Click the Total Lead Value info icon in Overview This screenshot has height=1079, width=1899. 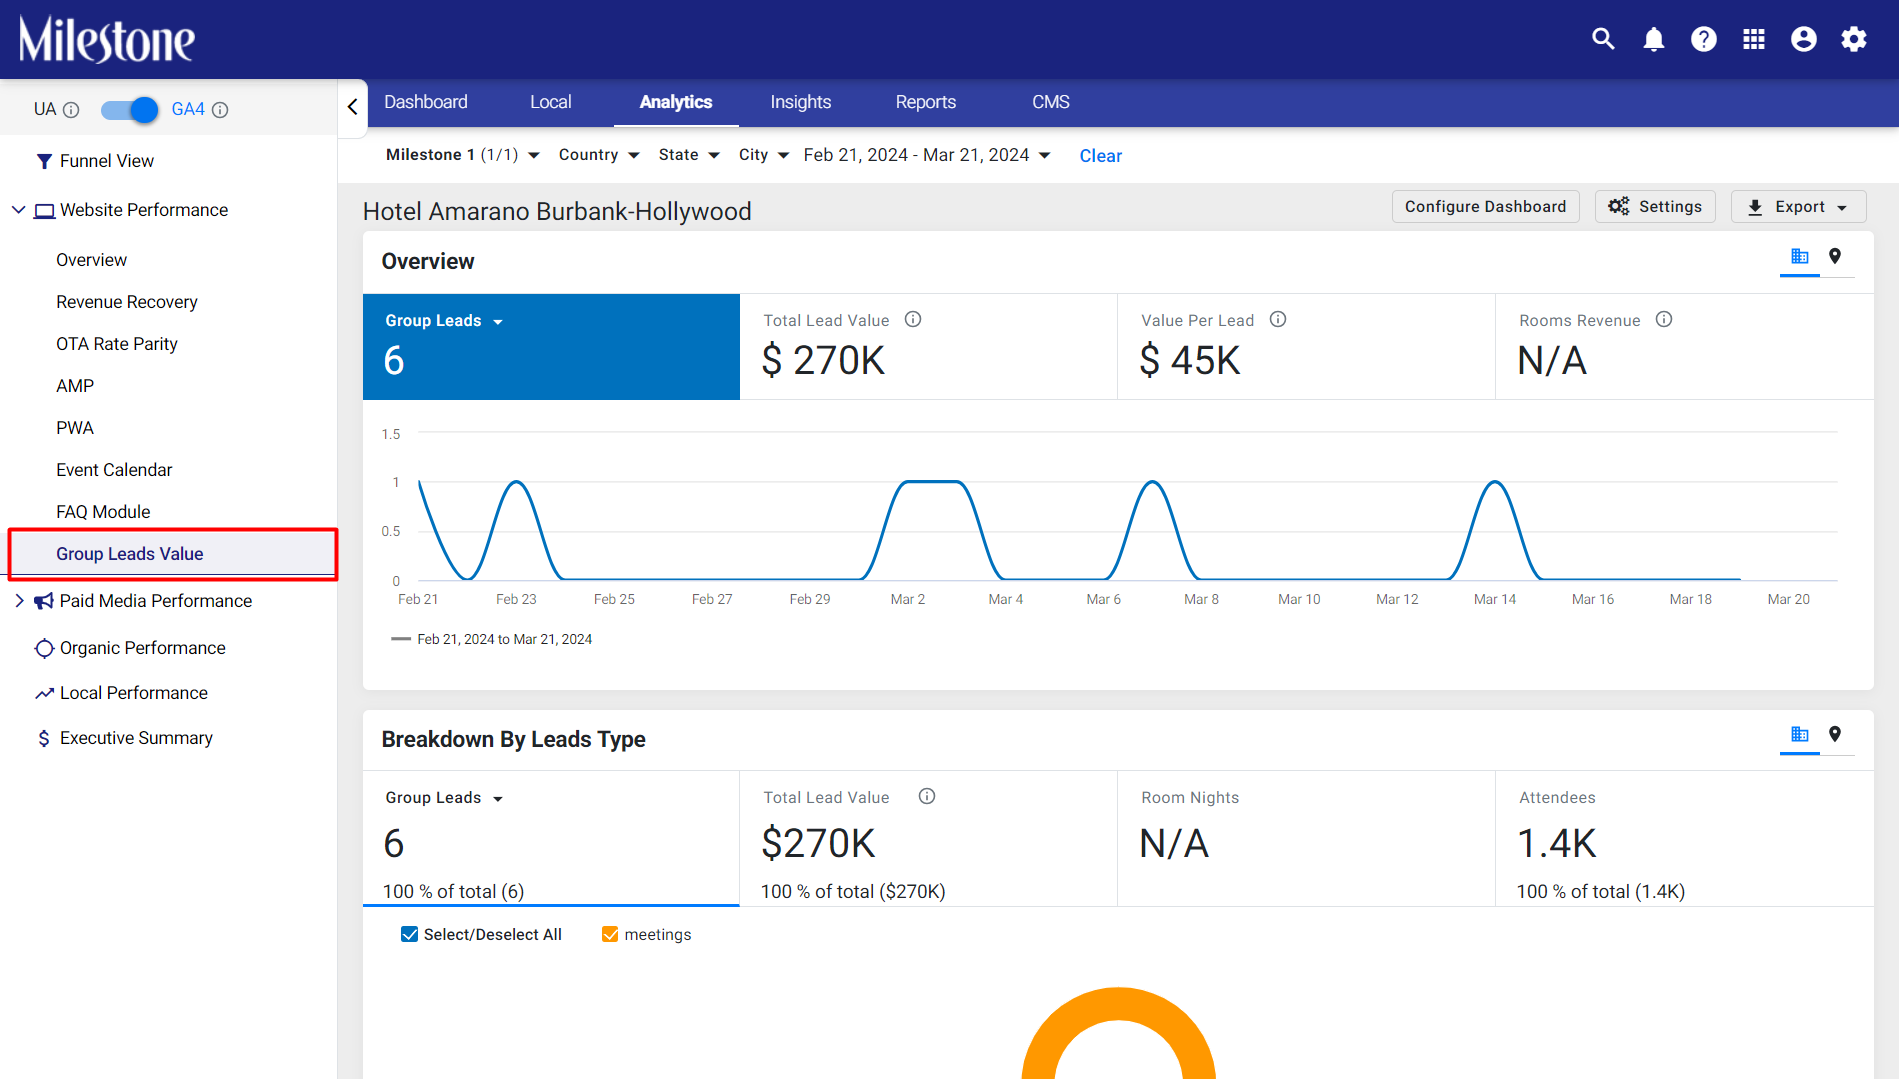click(x=913, y=319)
